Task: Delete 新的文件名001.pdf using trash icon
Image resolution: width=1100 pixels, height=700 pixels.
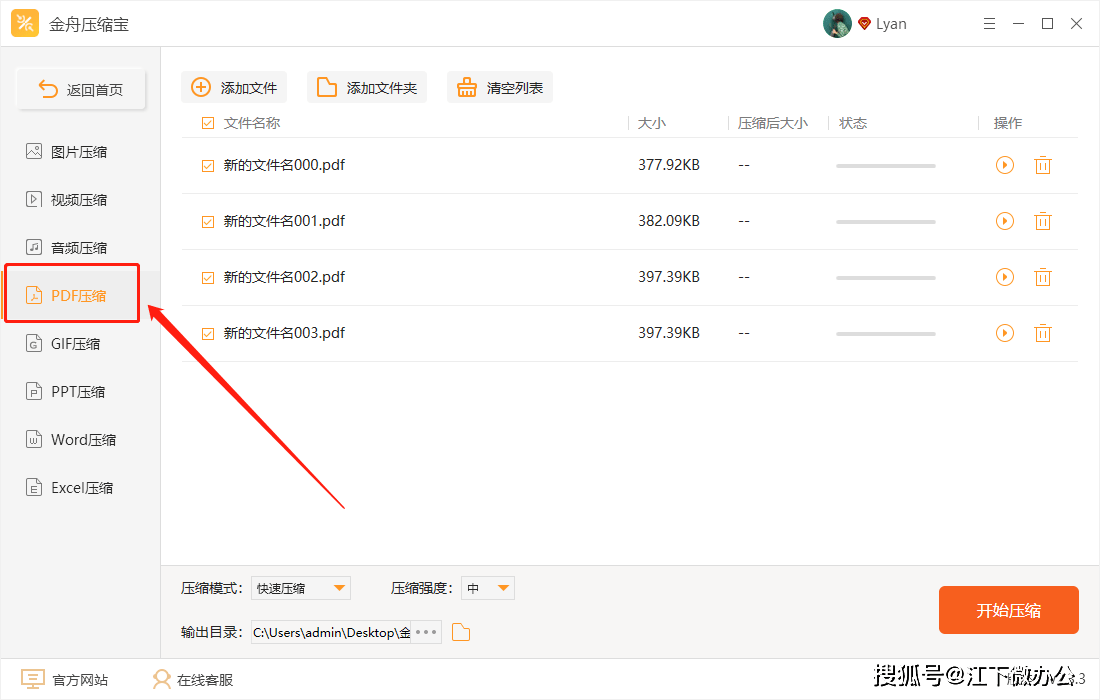Action: click(x=1042, y=222)
